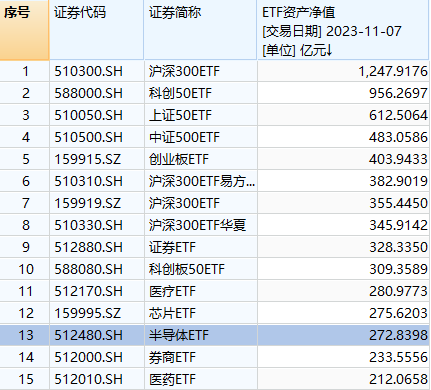
Task: Select net value 345.9142
Action: pyautogui.click(x=343, y=225)
